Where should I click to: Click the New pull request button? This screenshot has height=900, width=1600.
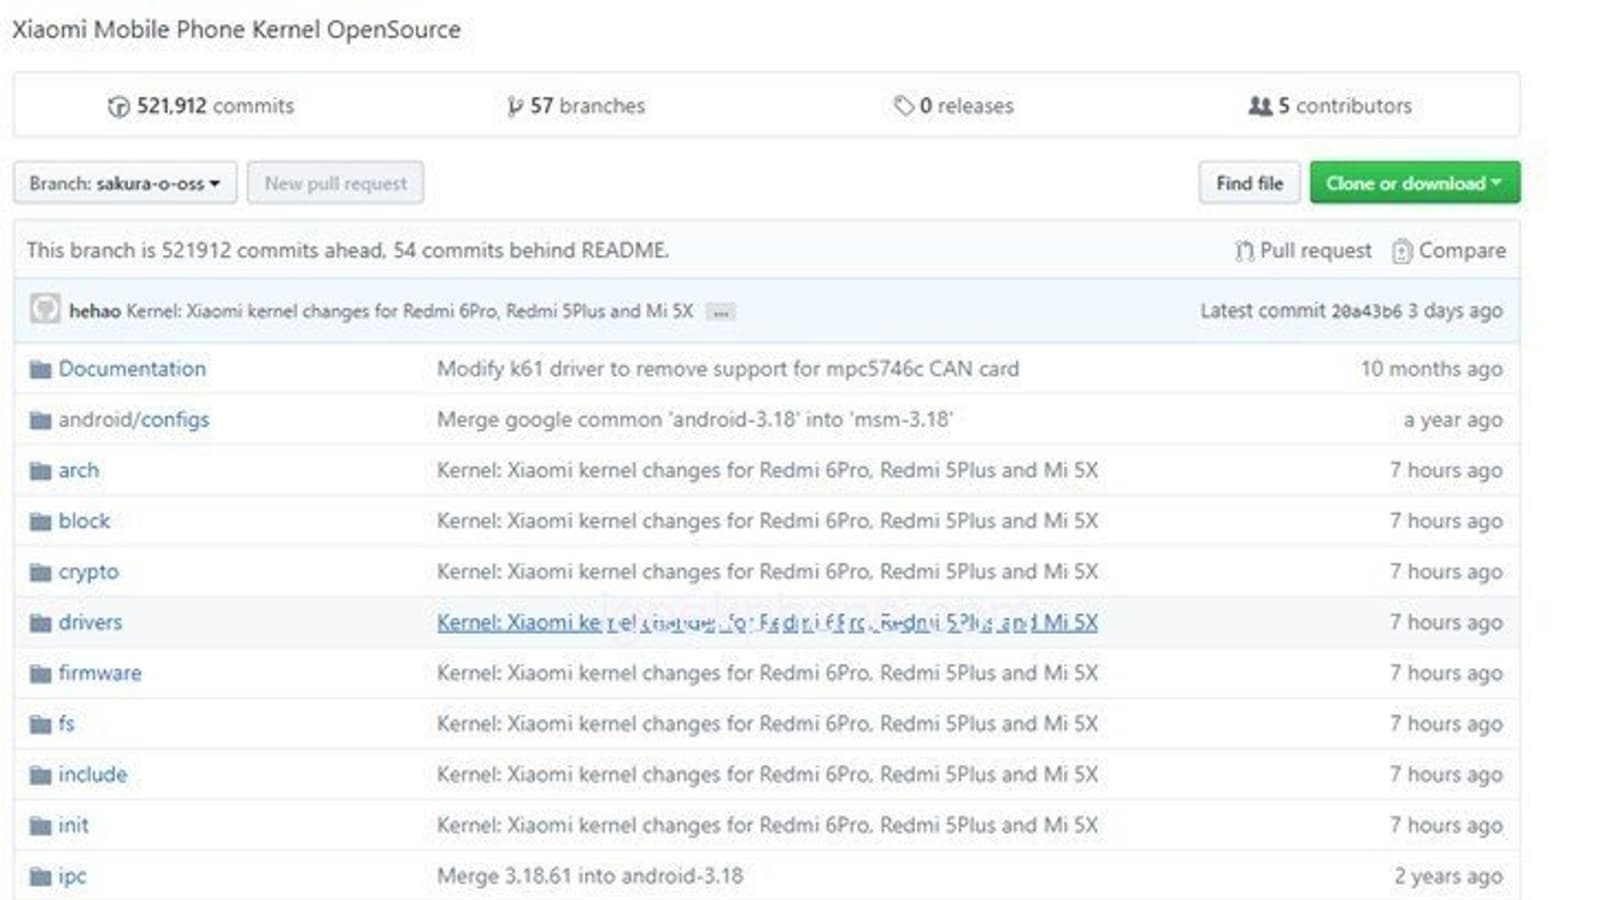[x=335, y=183]
